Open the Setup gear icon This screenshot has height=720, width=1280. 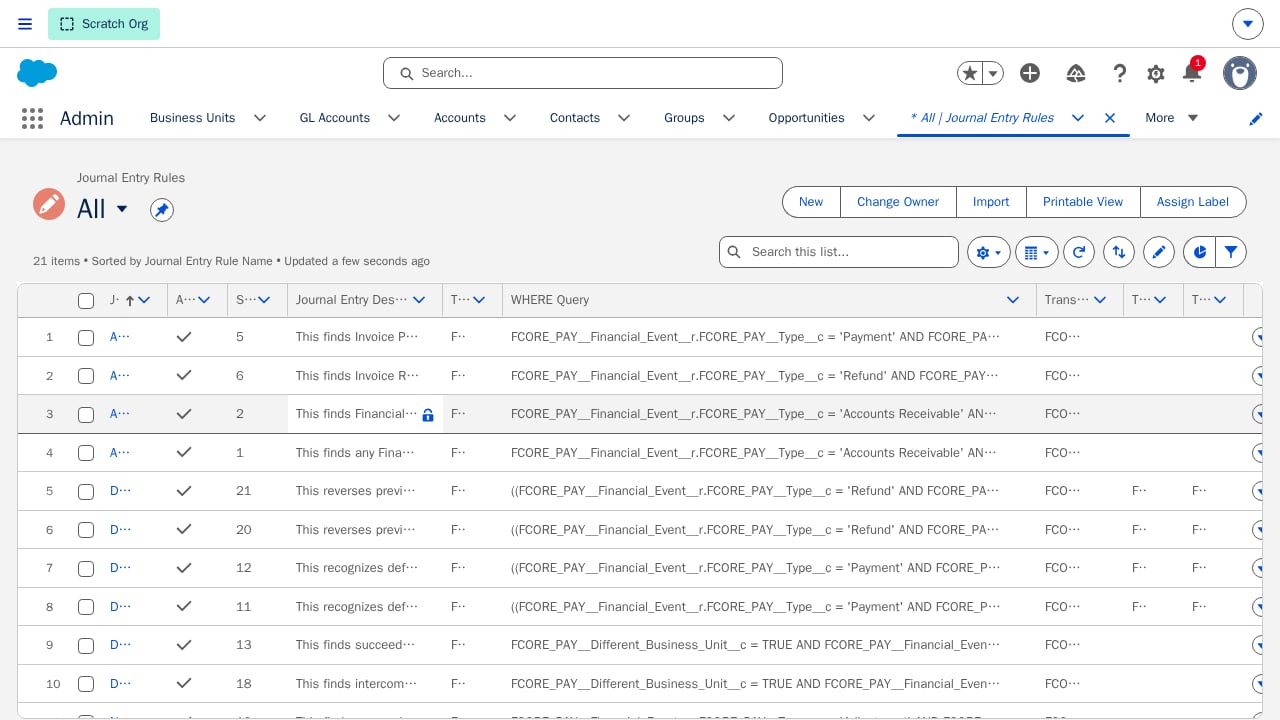point(1156,73)
